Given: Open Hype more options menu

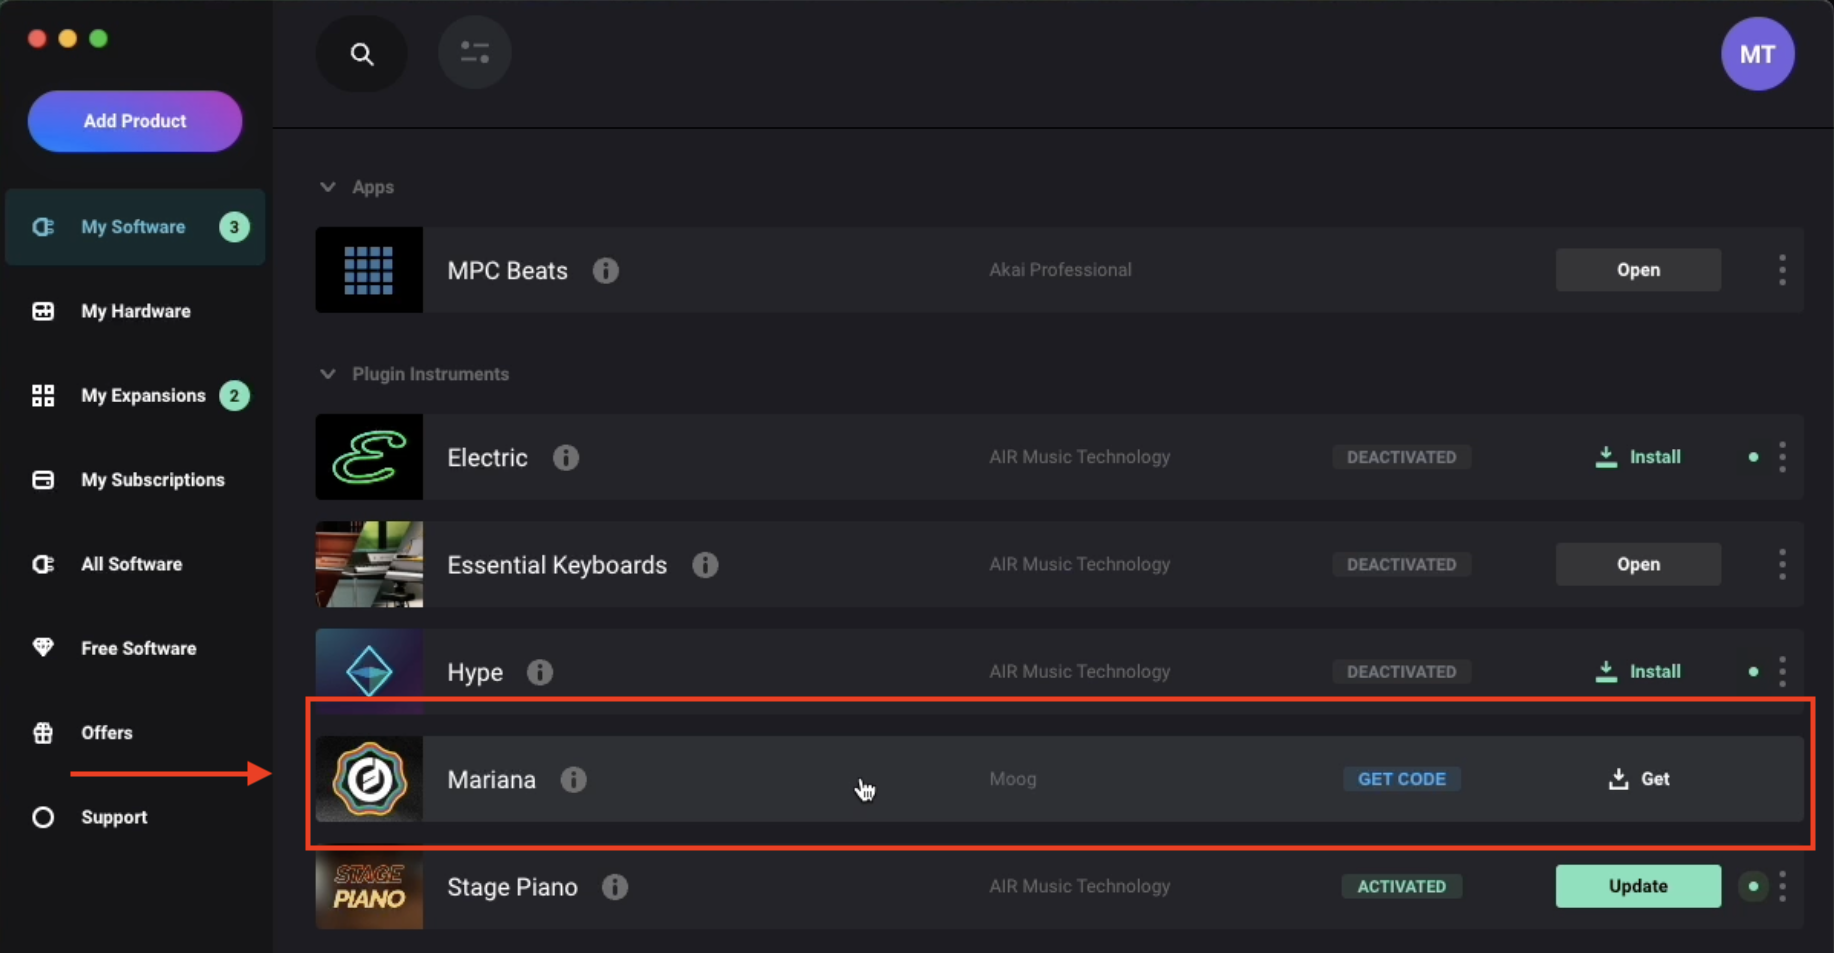Looking at the screenshot, I should [x=1782, y=671].
